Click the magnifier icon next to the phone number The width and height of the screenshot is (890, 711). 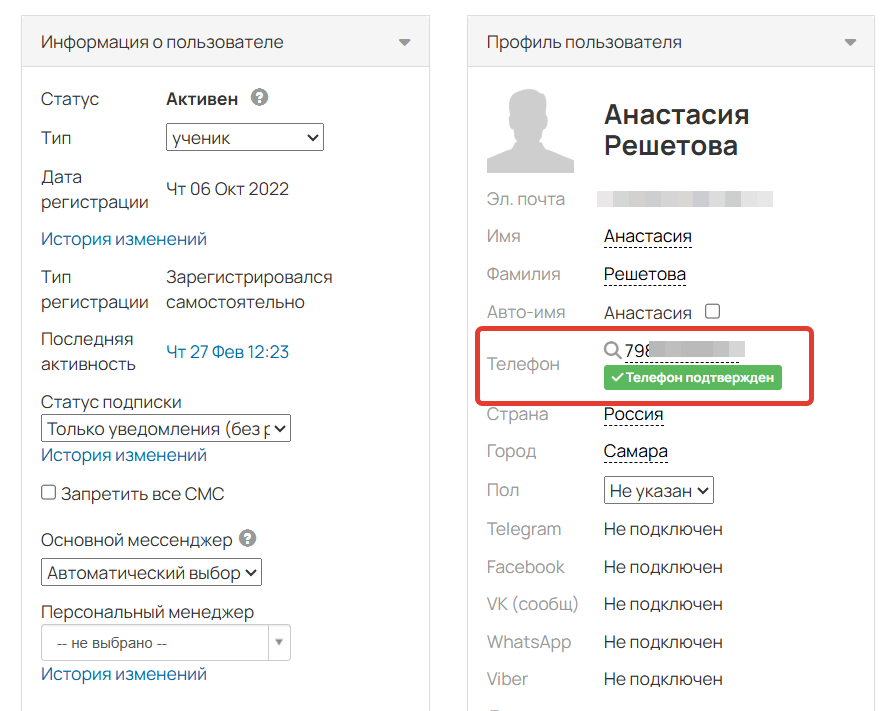pos(613,350)
